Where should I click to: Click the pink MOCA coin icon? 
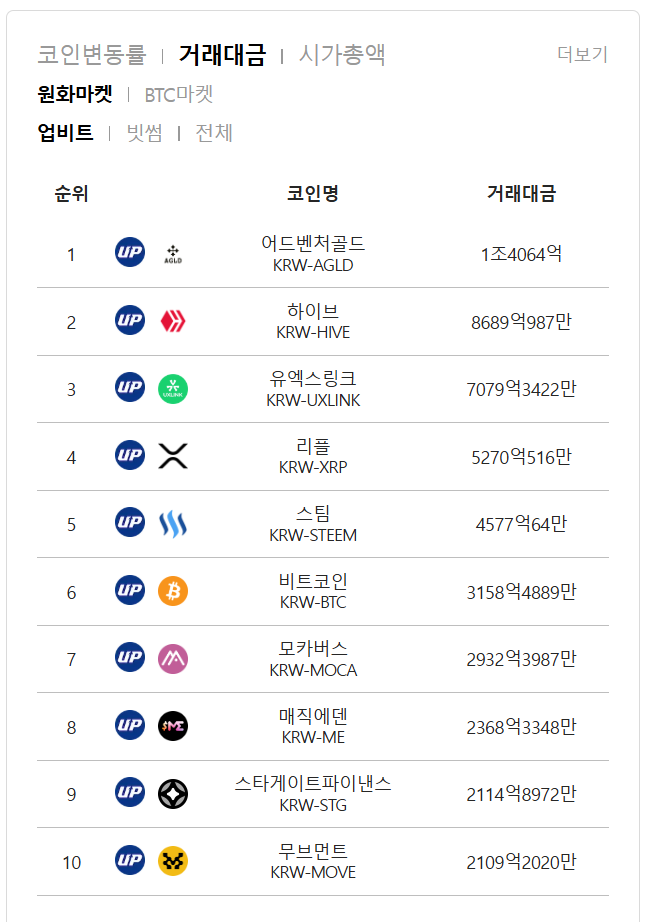coord(173,659)
